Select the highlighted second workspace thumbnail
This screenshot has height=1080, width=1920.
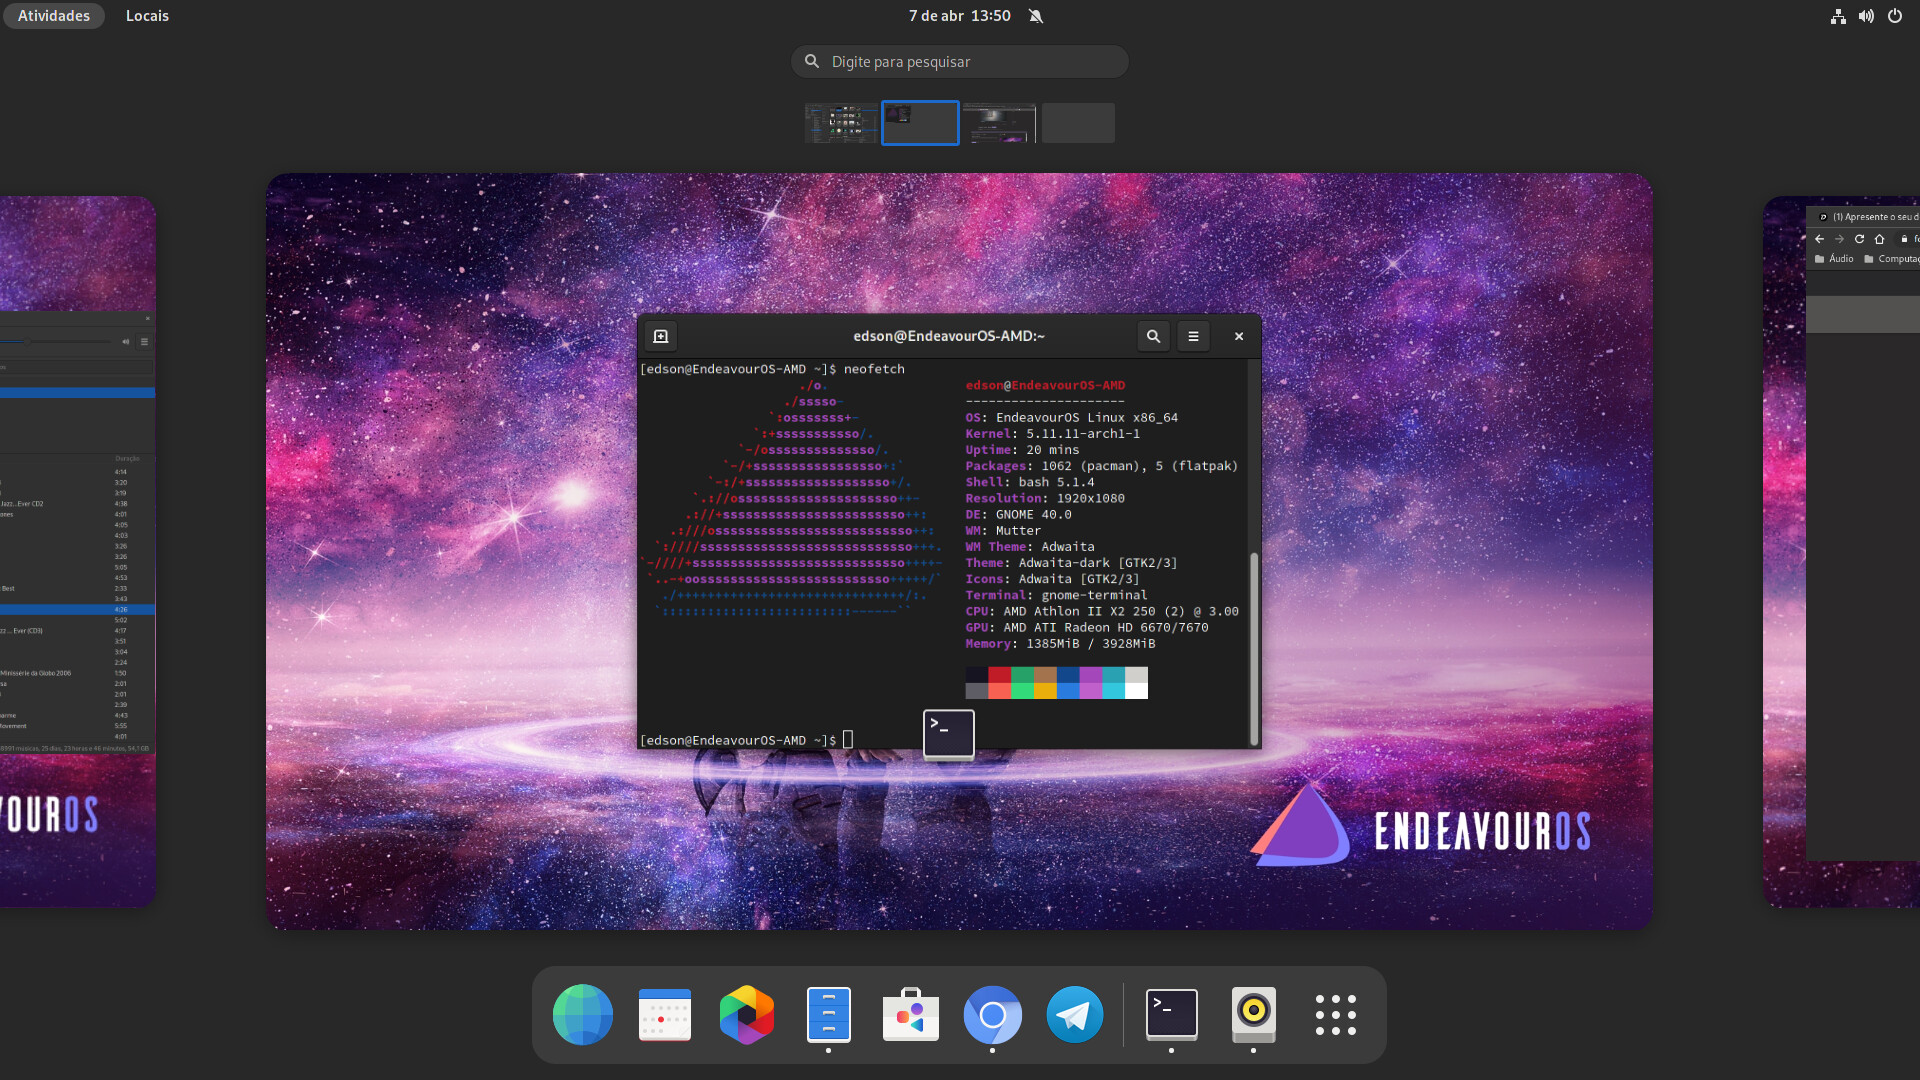pos(920,123)
